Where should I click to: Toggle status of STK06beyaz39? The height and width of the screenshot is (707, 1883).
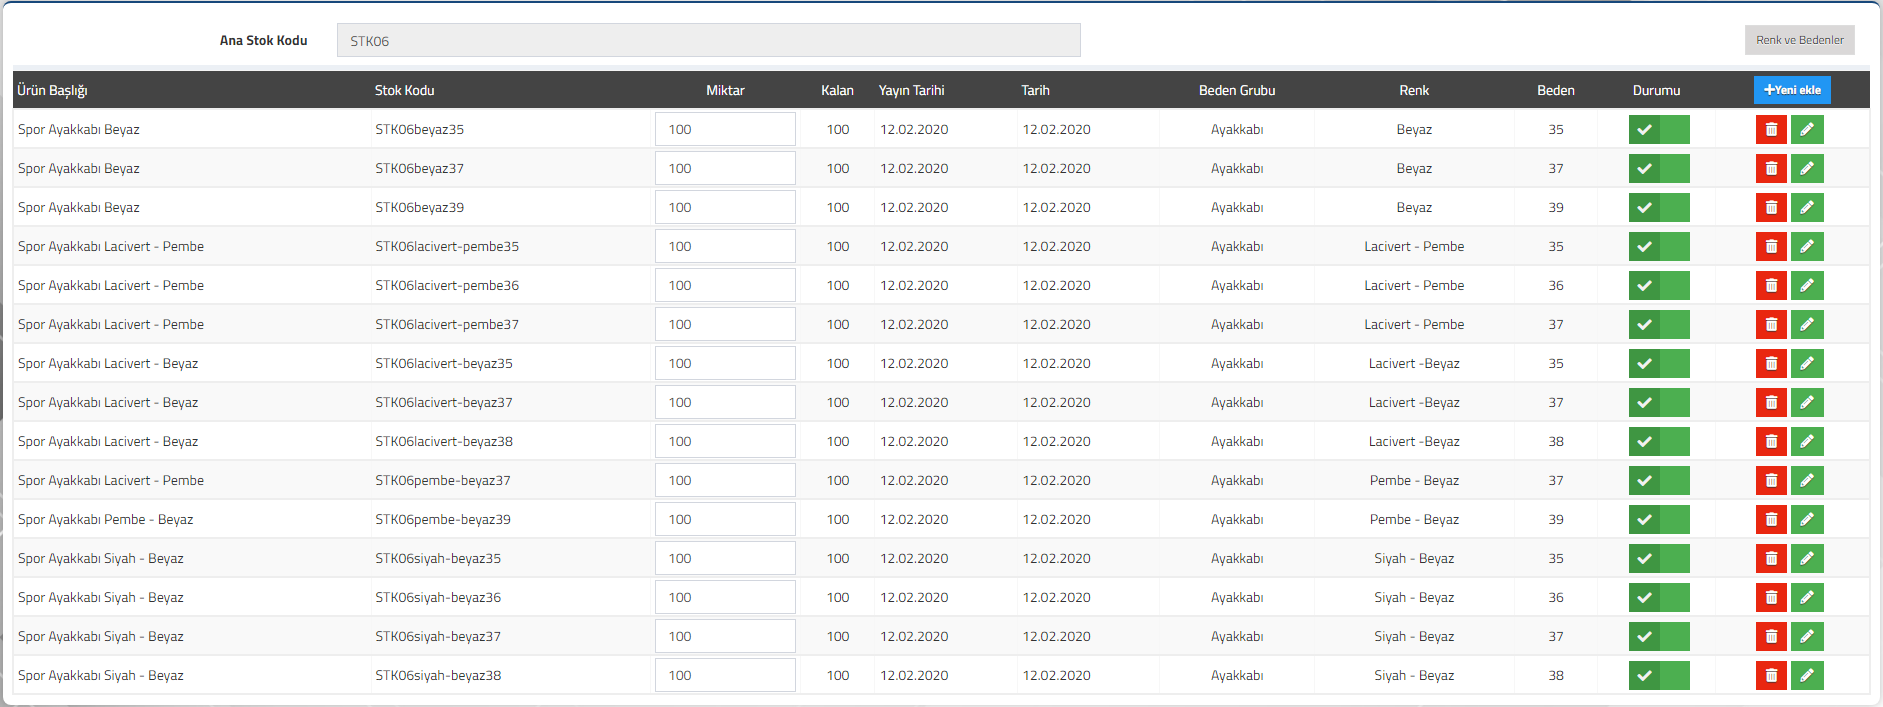click(x=1659, y=208)
